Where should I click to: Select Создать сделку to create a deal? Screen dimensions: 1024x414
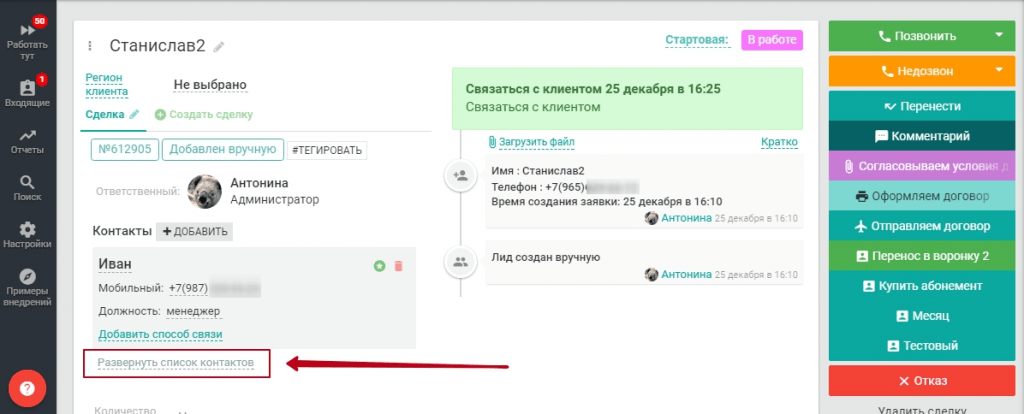(204, 114)
